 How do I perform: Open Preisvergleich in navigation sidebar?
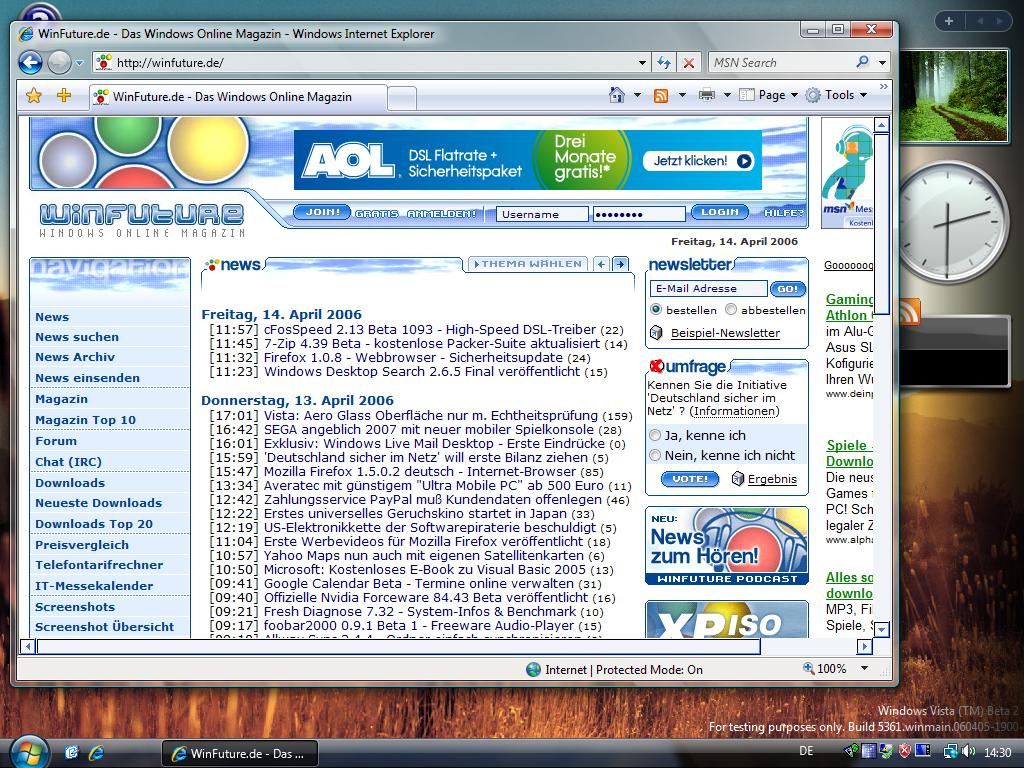(x=82, y=545)
